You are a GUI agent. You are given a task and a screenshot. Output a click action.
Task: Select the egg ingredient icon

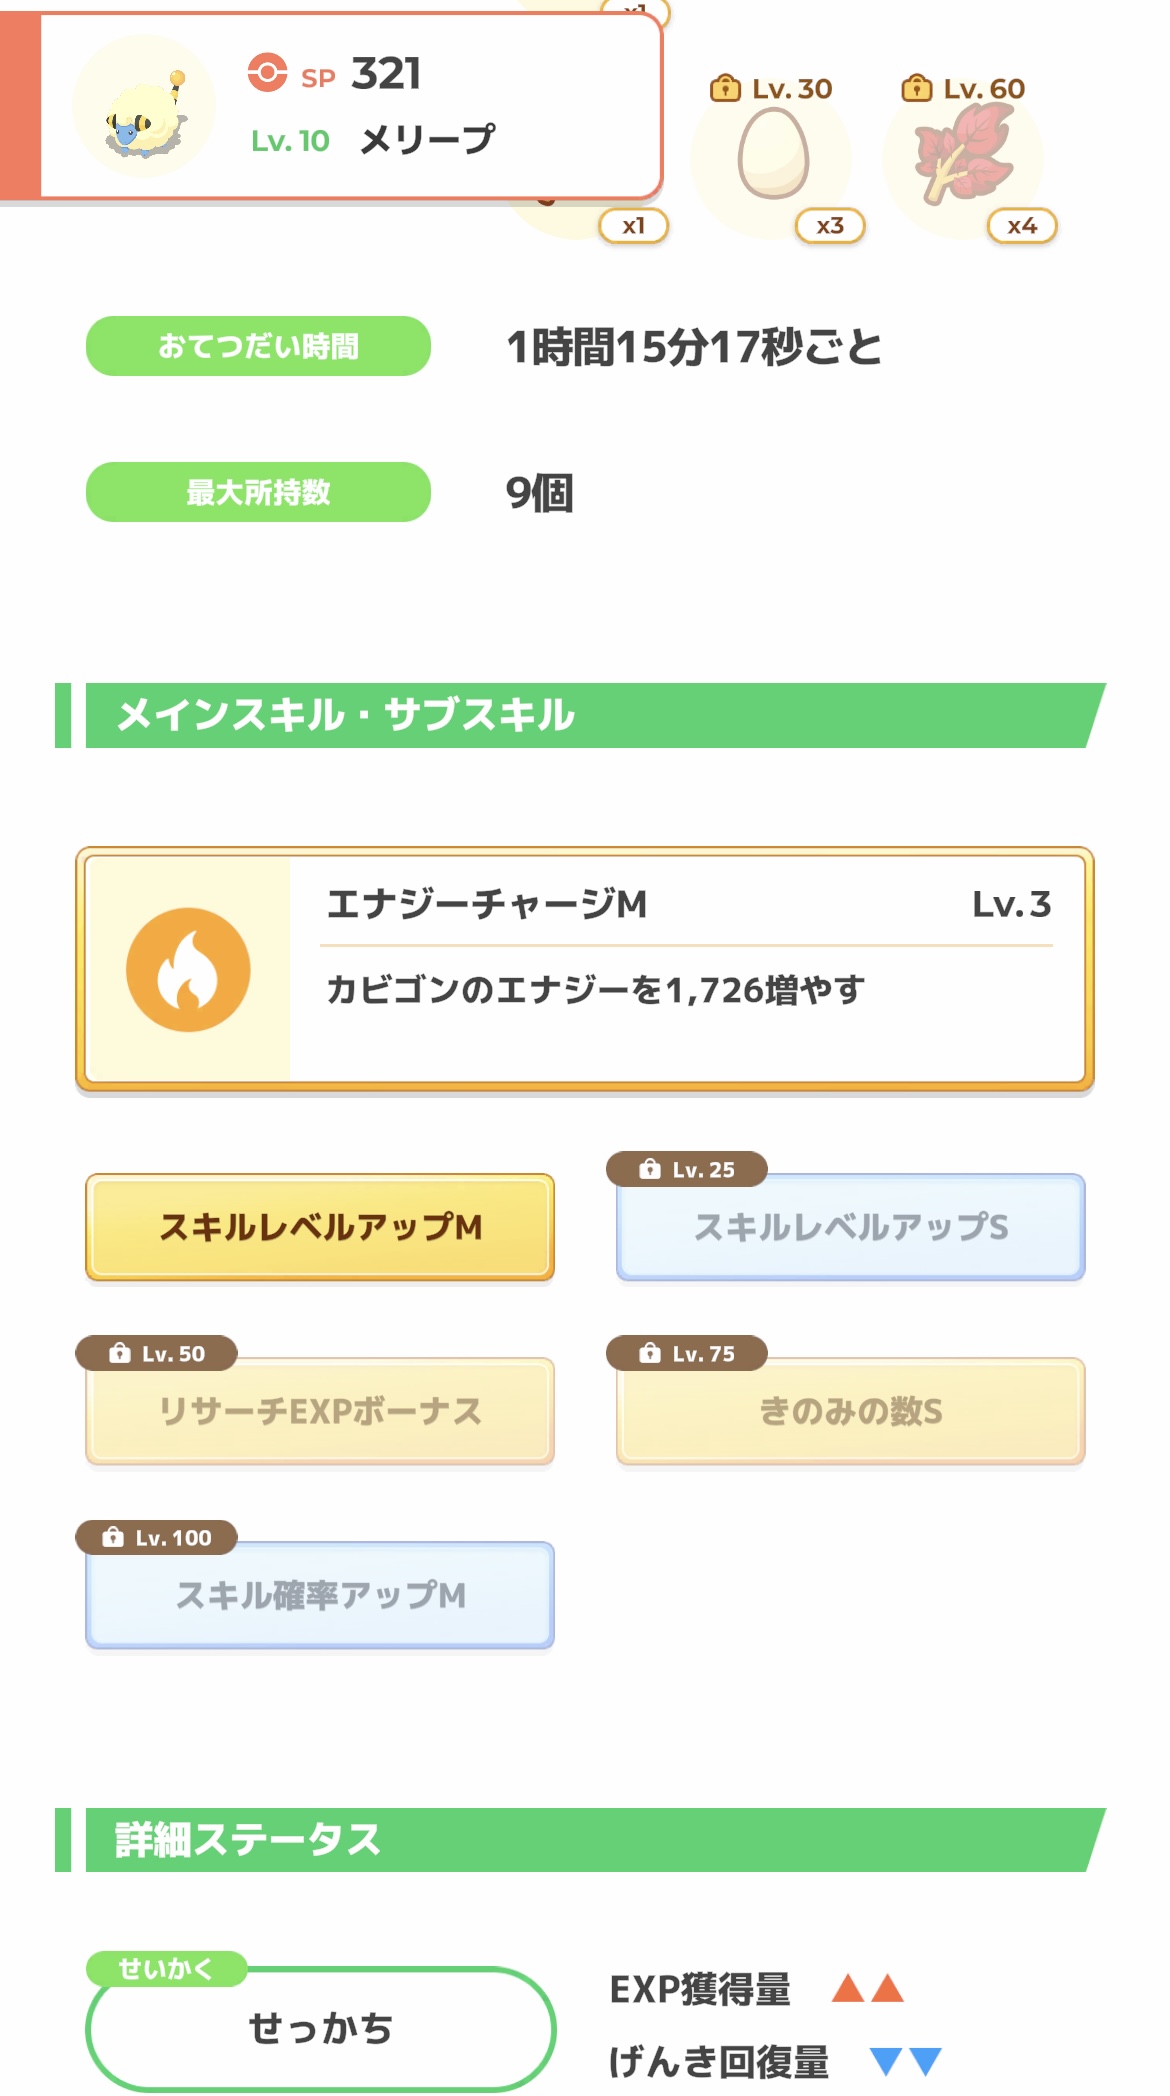pyautogui.click(x=772, y=155)
